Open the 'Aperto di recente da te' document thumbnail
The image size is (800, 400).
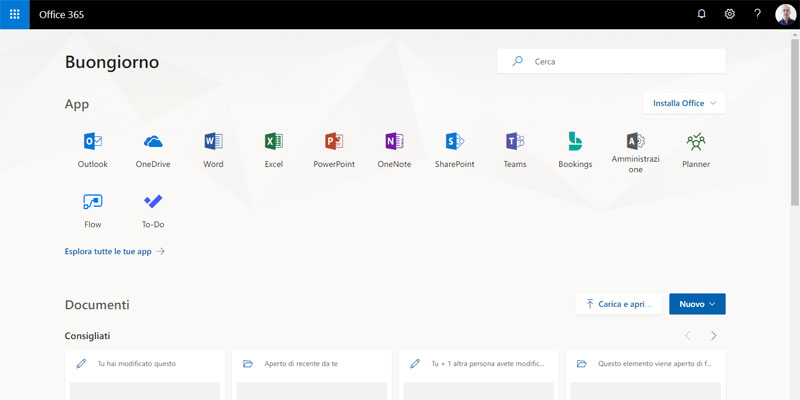tap(312, 391)
